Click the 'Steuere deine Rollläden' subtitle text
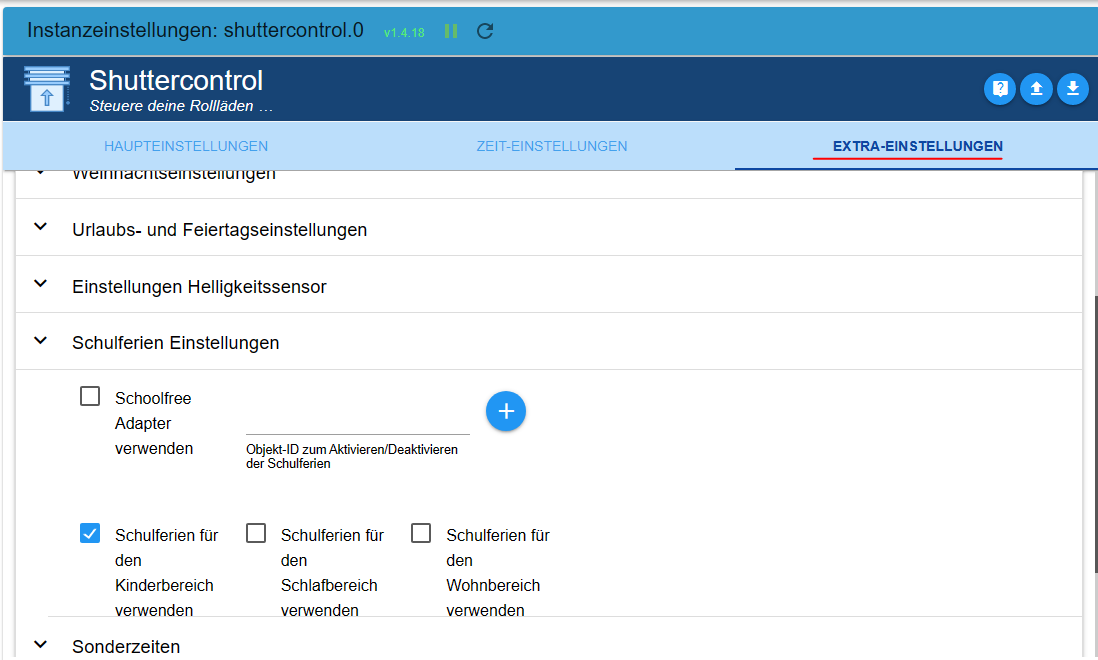Viewport: 1098px width, 660px height. pyautogui.click(x=181, y=106)
